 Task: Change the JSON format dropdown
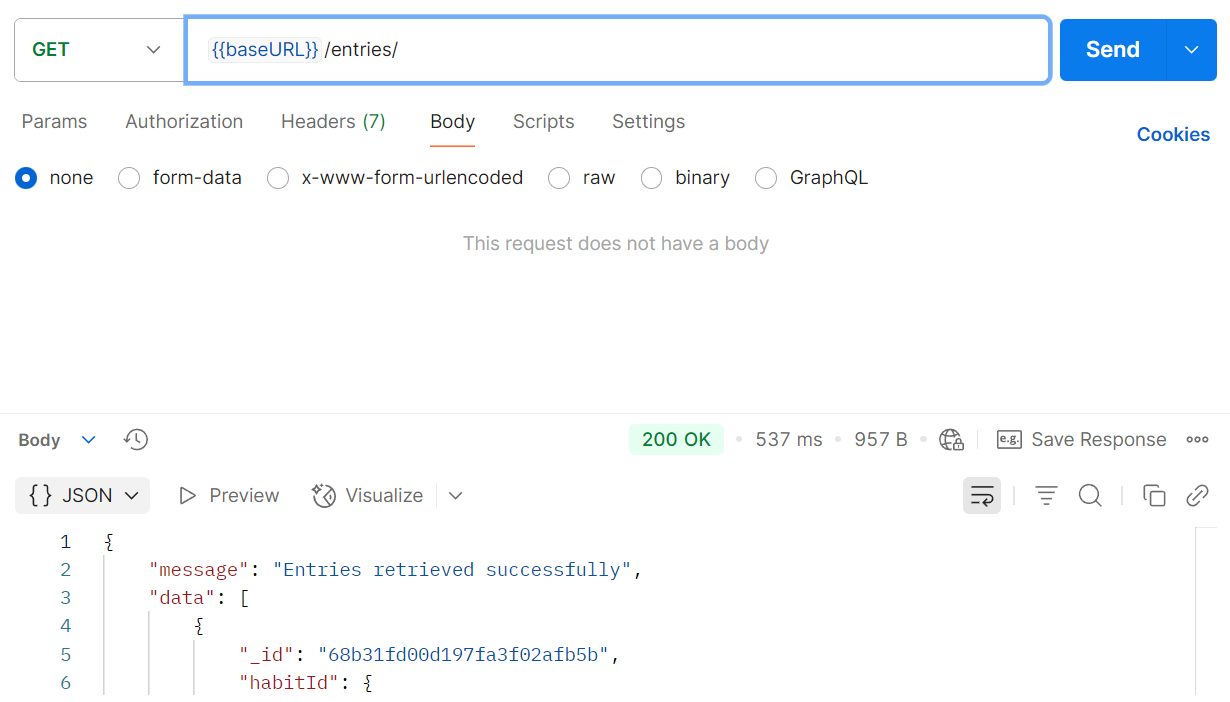[x=82, y=495]
